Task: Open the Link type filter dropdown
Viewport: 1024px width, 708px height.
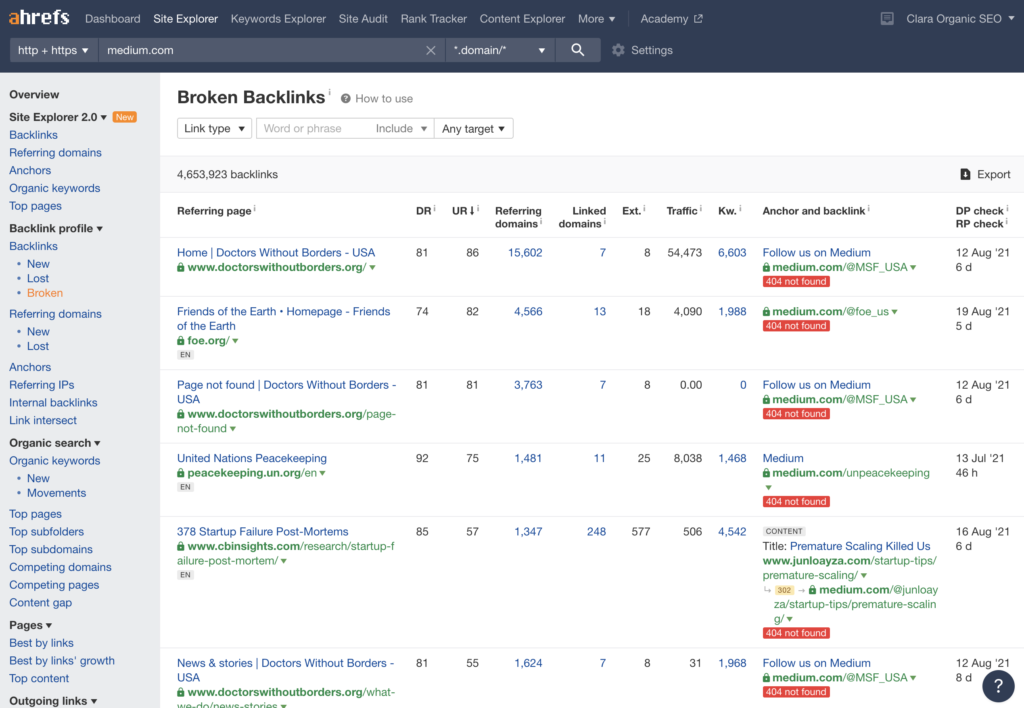Action: (x=214, y=129)
